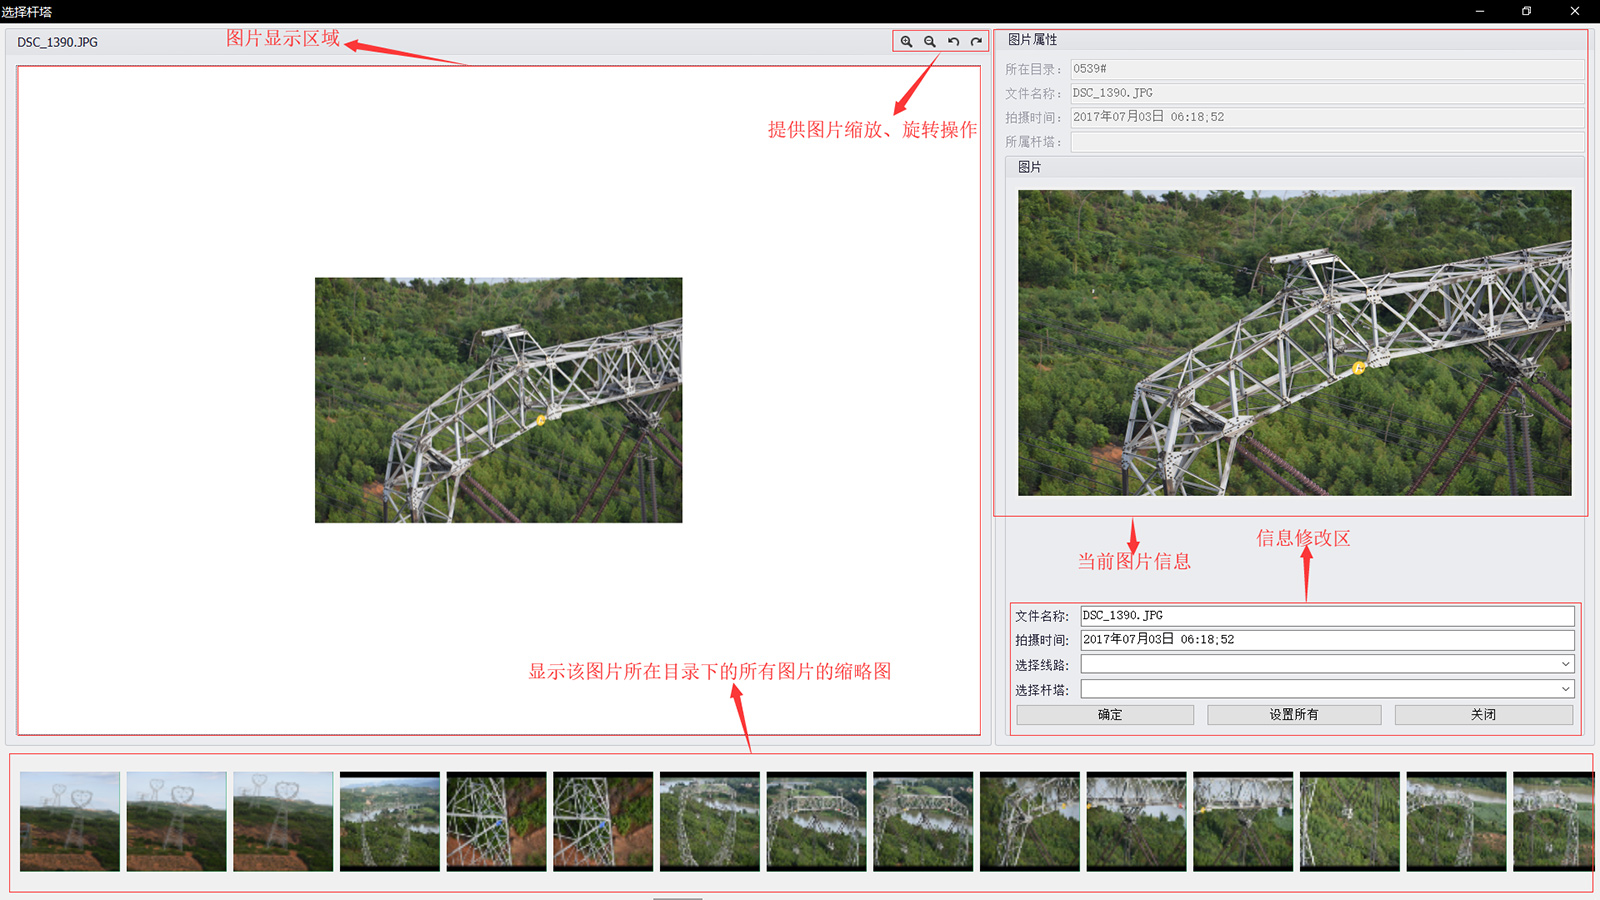Click the 所属杆塔 property field
This screenshot has height=900, width=1600.
click(x=1327, y=142)
